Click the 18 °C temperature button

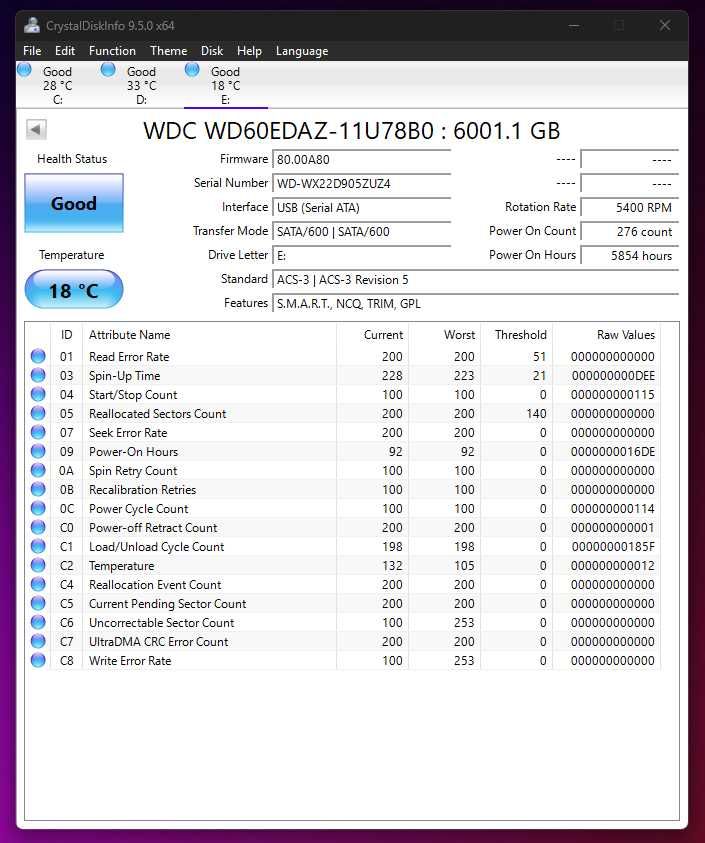74,290
